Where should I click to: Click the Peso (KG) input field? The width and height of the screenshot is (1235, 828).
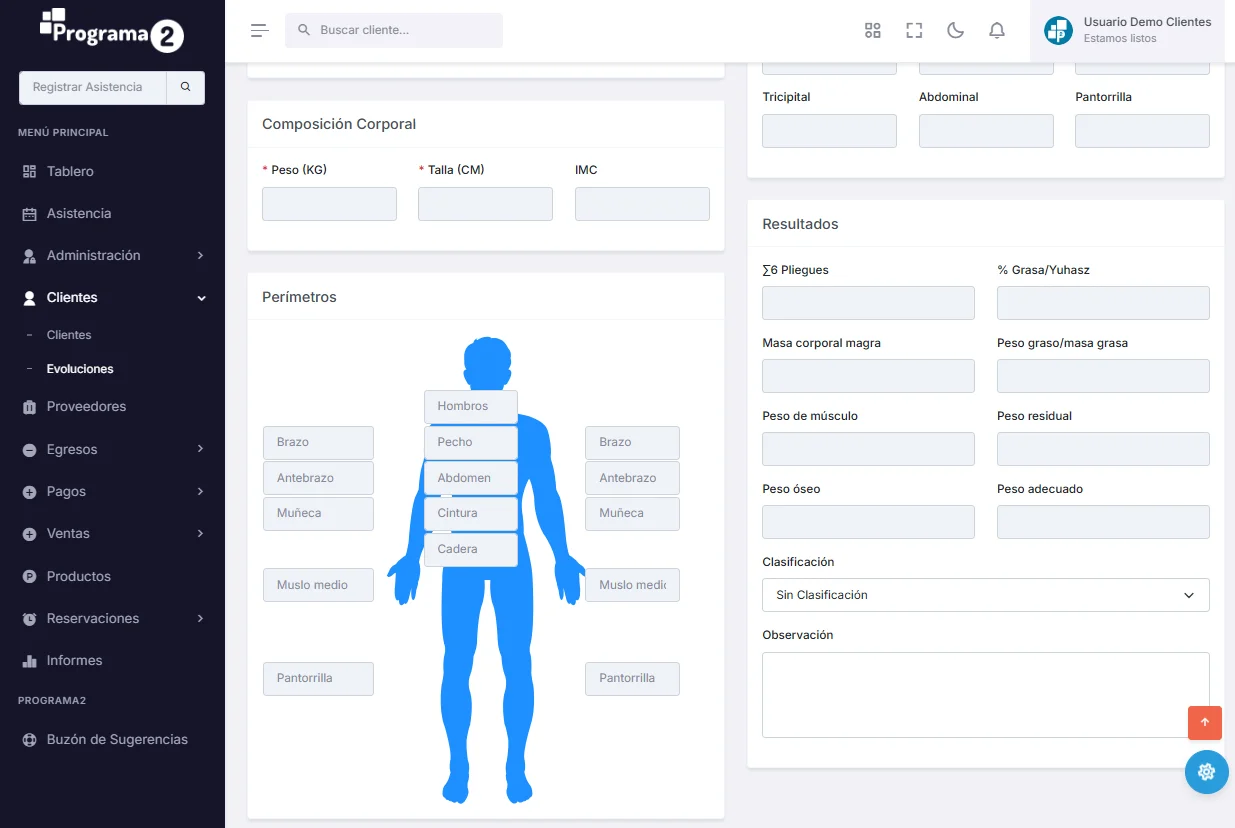pyautogui.click(x=329, y=204)
